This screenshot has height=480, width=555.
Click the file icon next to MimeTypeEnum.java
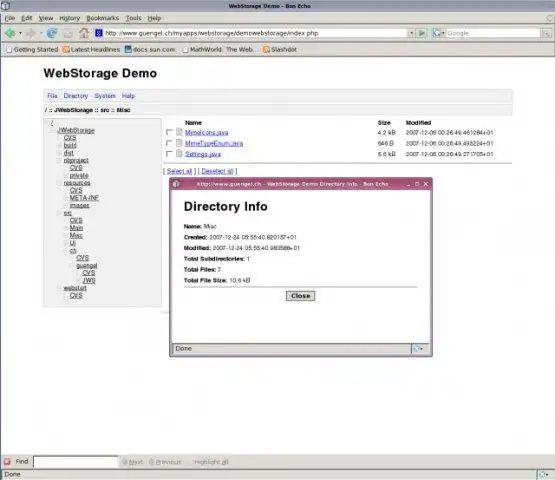tap(179, 143)
